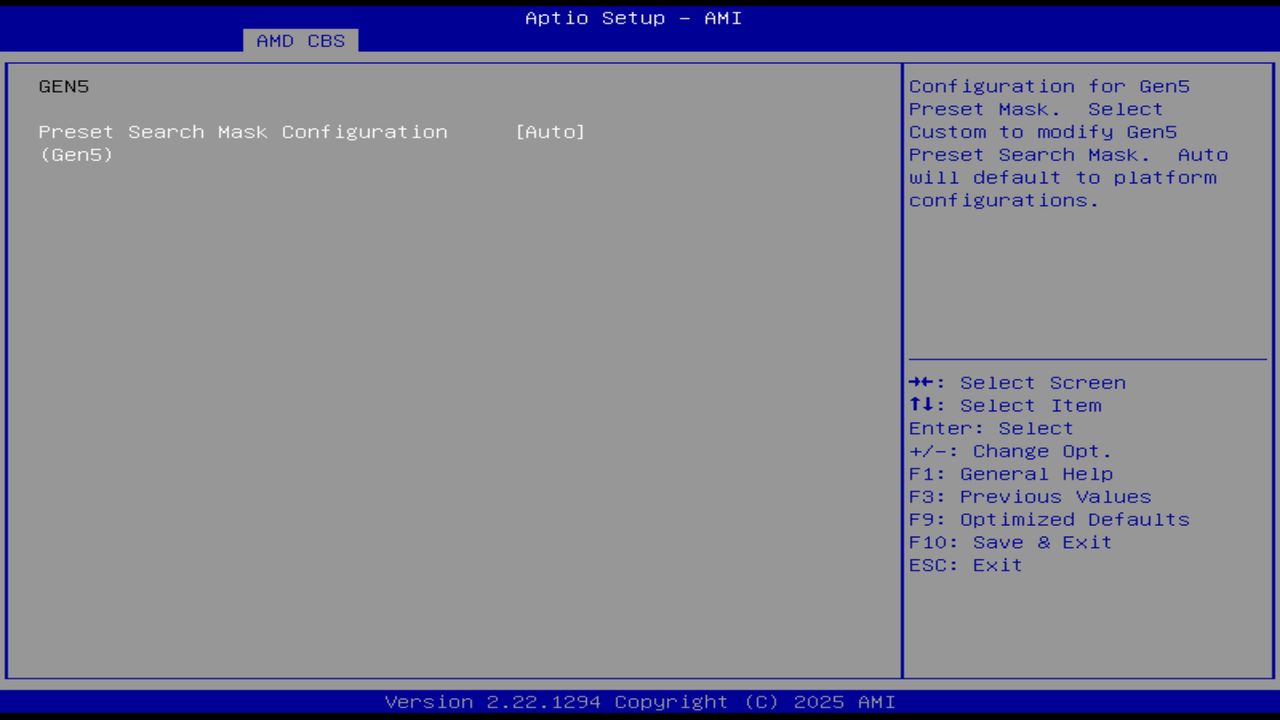Click the Aptio Setup - AMI title bar
Screen dimensions: 1280x720
[x=633, y=17]
